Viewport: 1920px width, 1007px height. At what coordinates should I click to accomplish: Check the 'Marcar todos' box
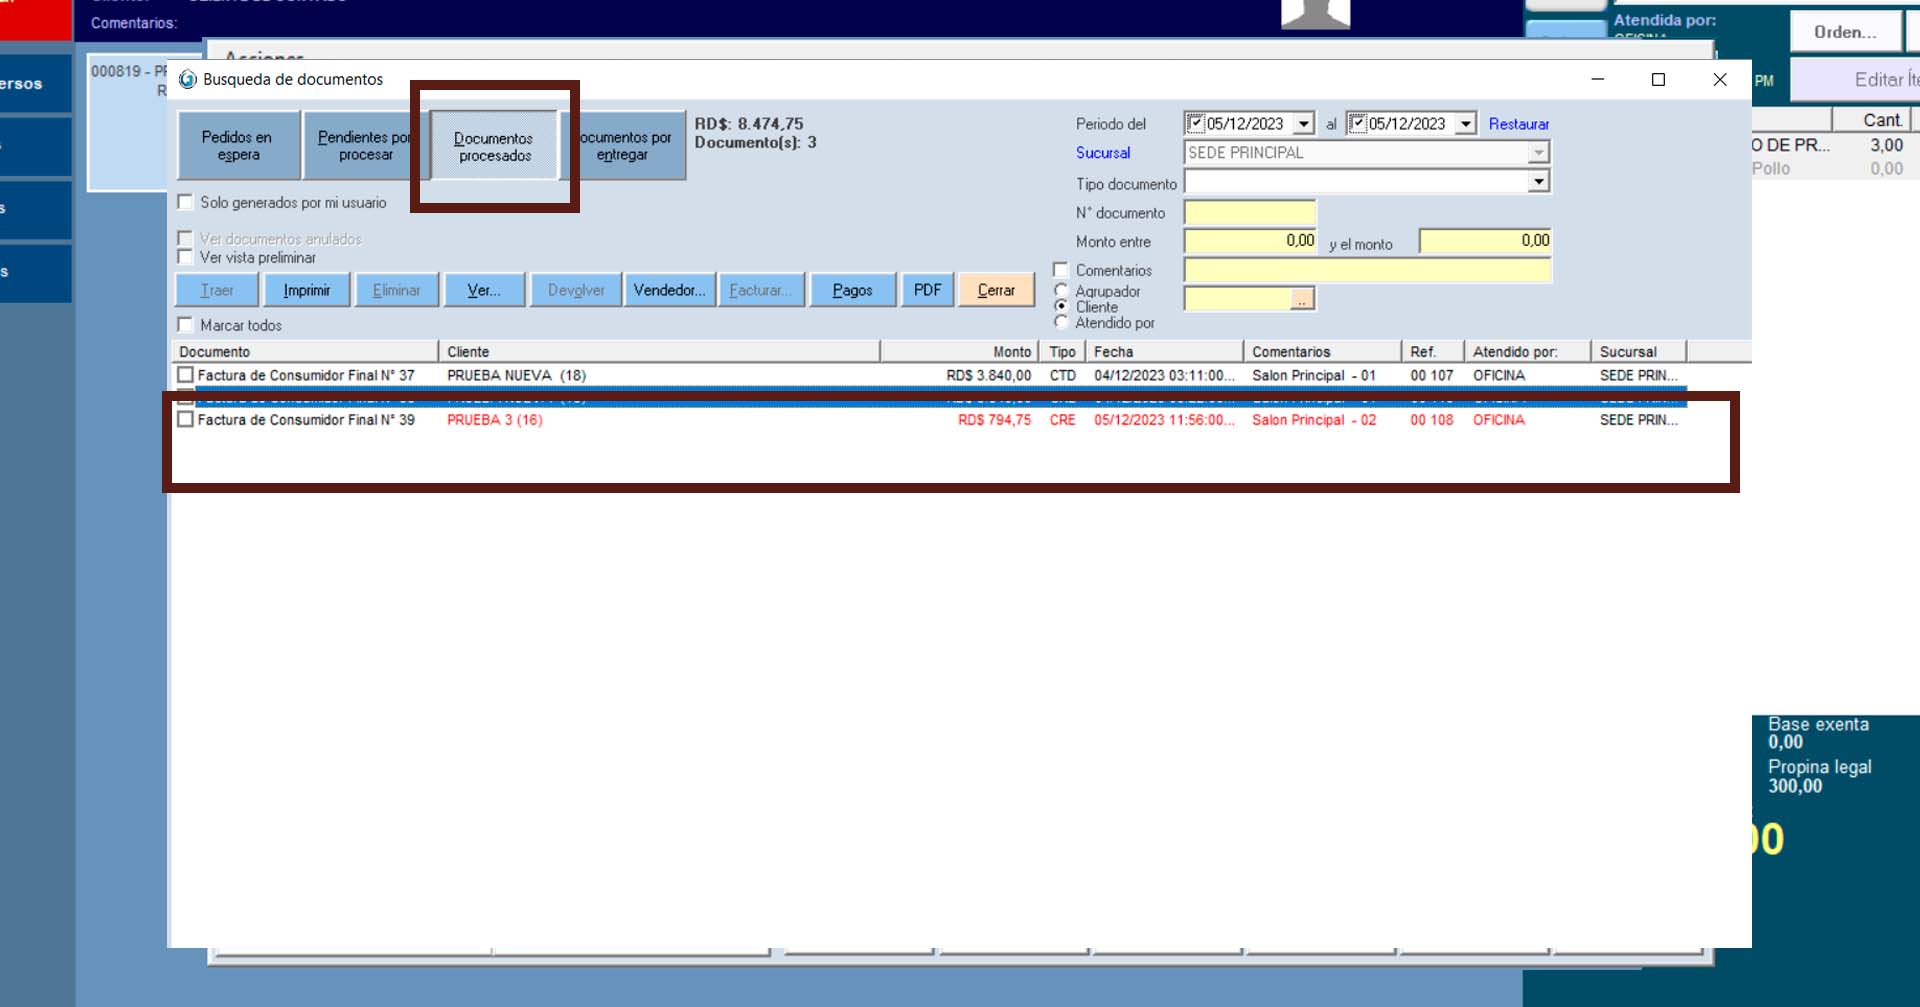tap(185, 325)
